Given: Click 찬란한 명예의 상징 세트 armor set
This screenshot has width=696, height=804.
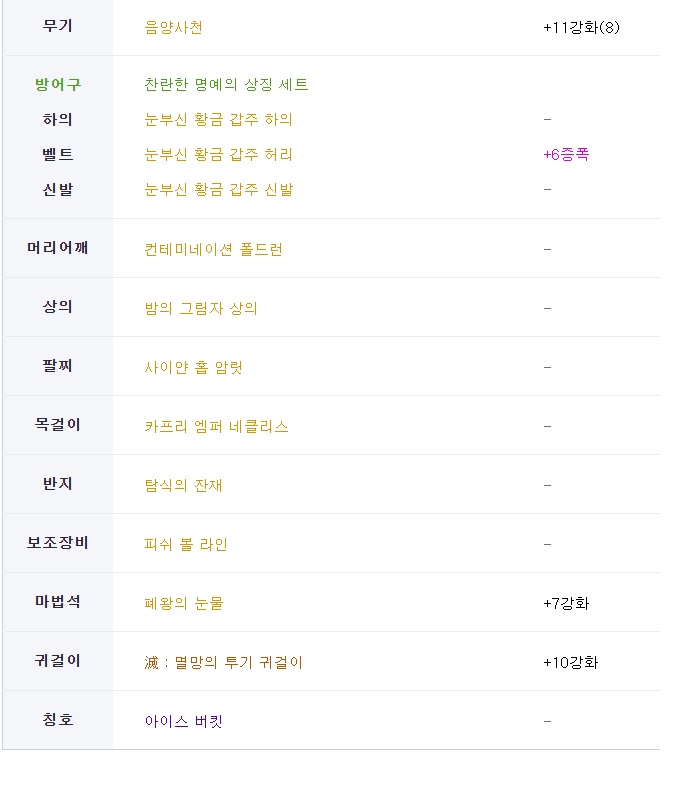Looking at the screenshot, I should [226, 84].
